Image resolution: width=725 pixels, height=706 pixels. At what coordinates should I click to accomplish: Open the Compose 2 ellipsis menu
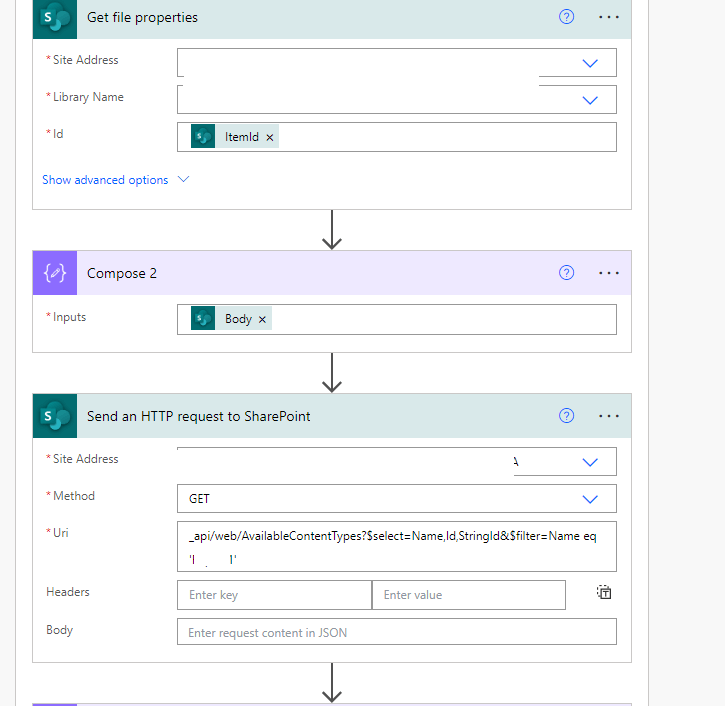click(x=608, y=273)
